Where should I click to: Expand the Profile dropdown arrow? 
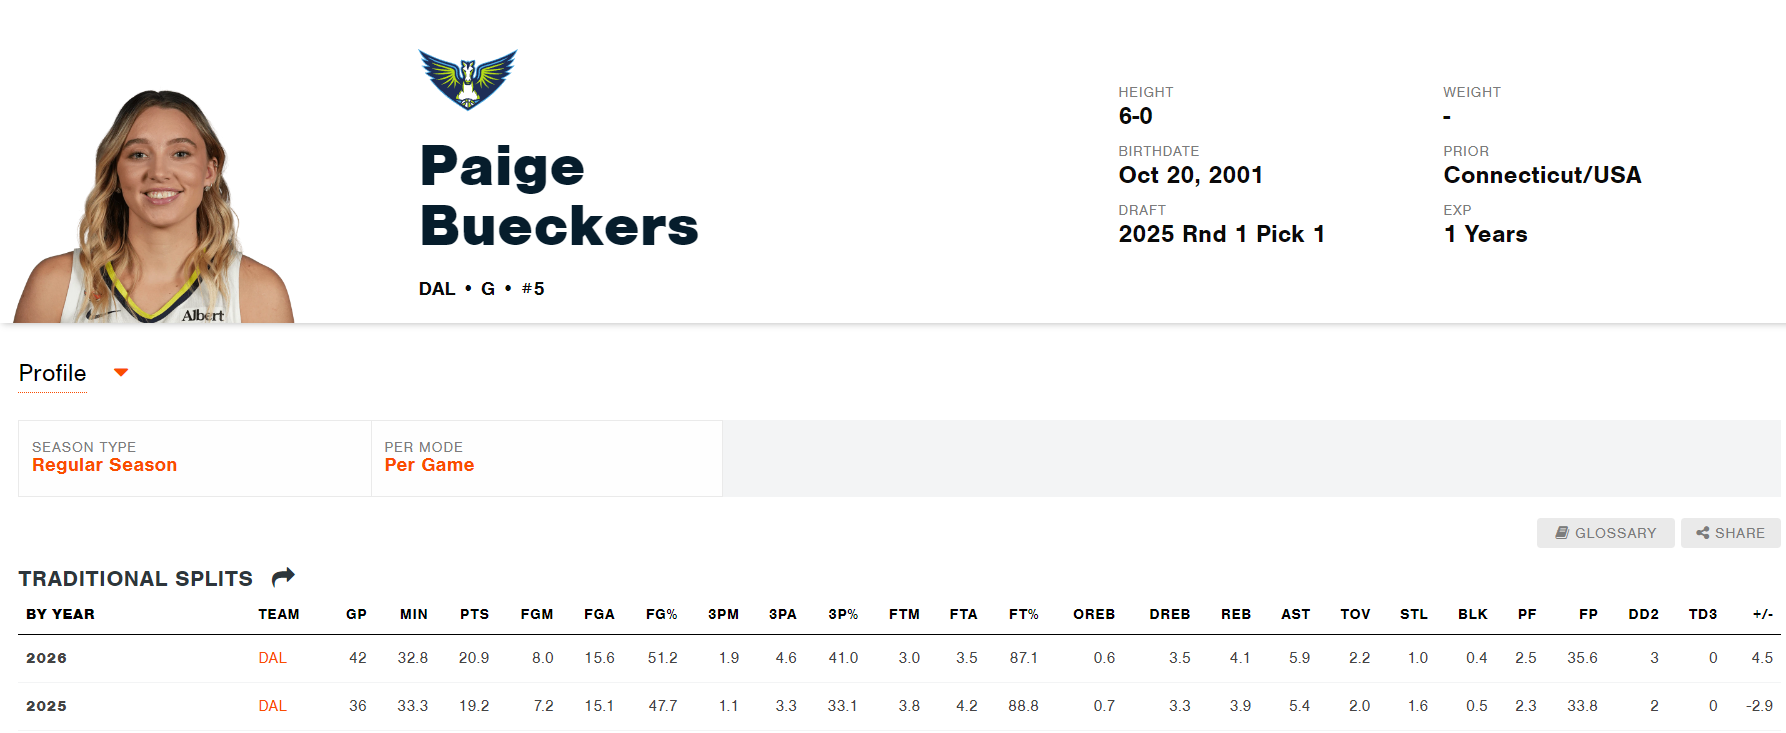[121, 373]
